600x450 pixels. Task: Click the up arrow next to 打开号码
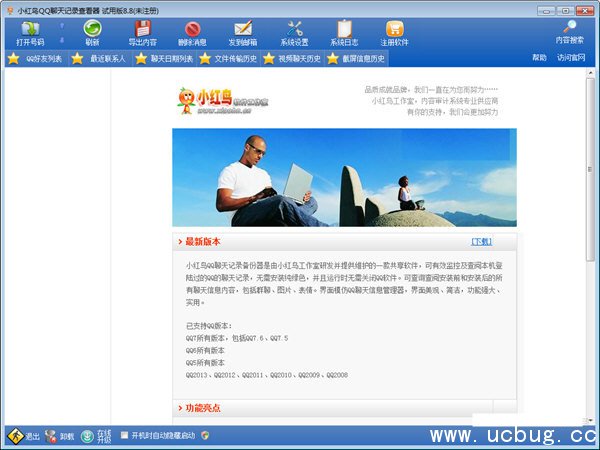[x=62, y=26]
